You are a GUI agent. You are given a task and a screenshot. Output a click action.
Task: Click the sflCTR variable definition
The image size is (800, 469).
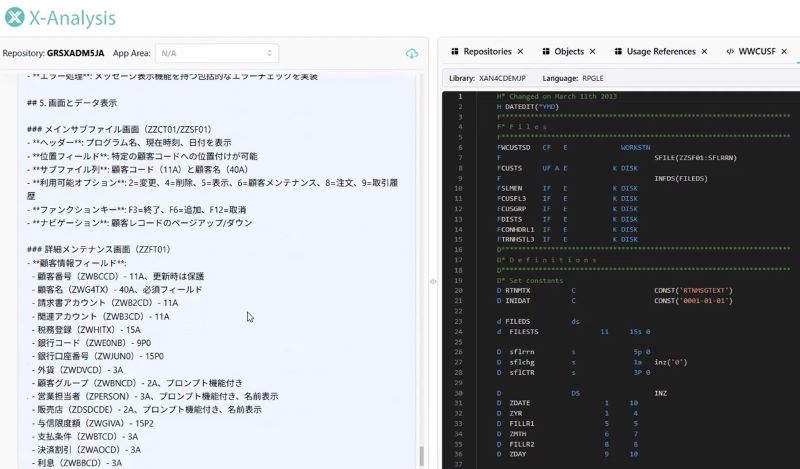tap(573, 373)
